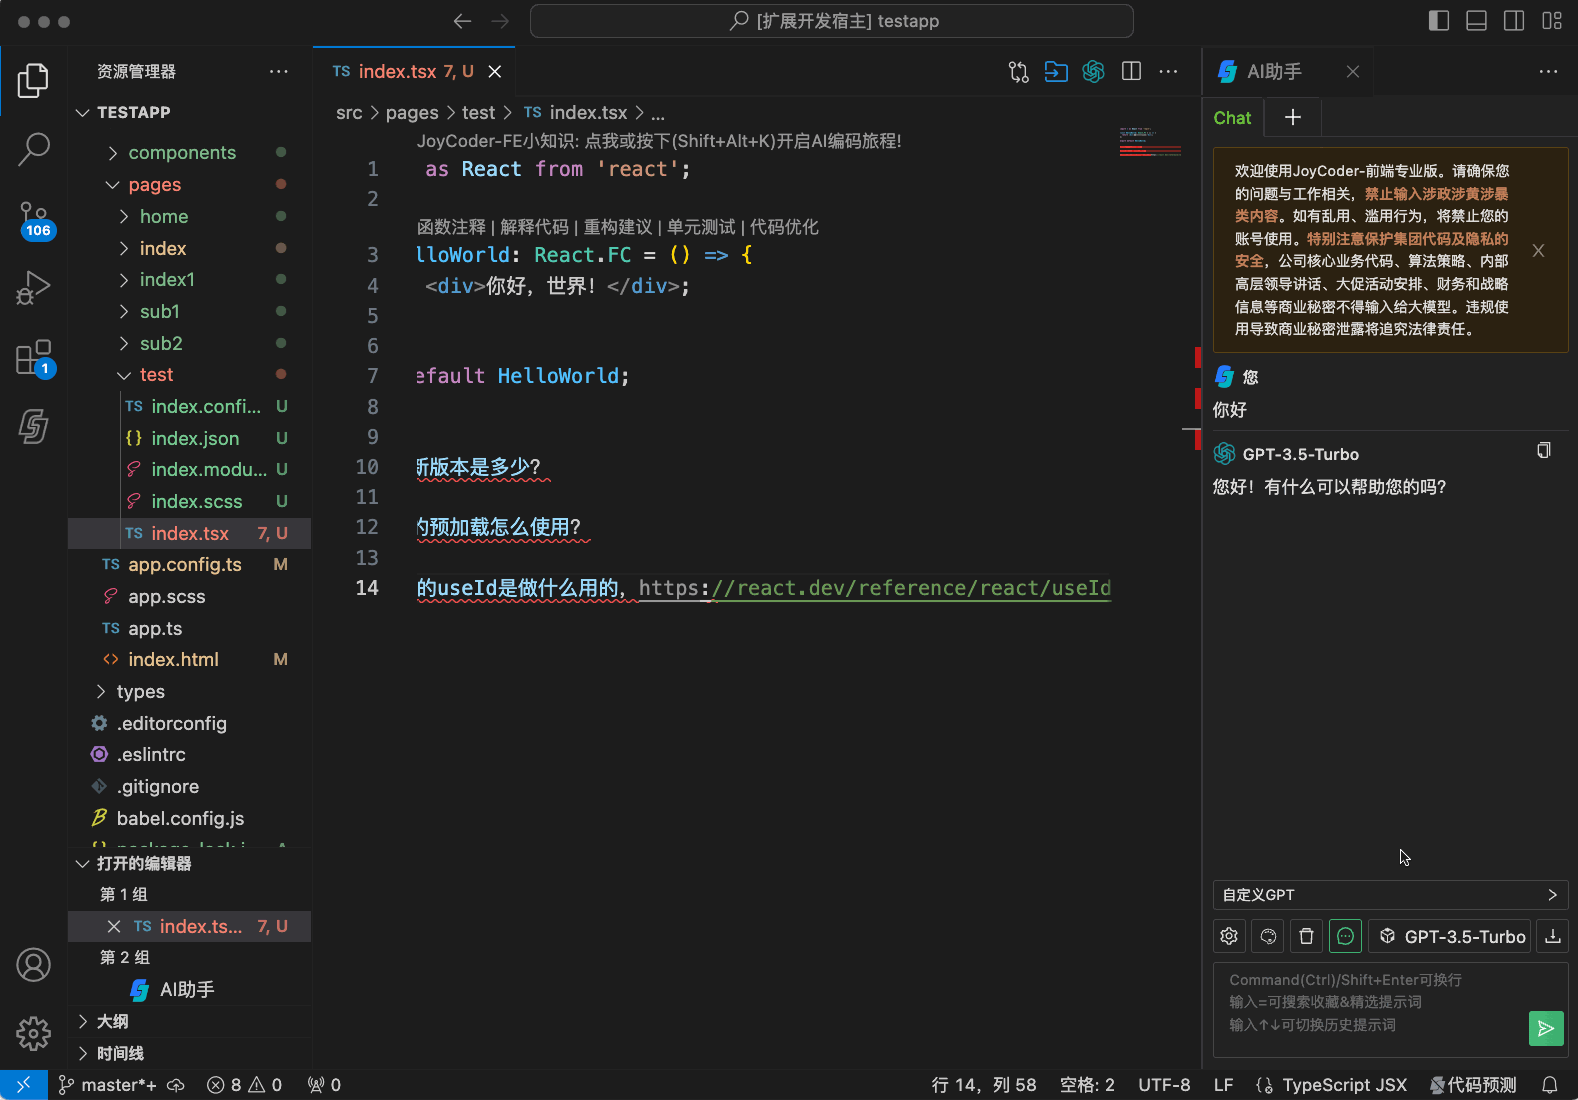Click the green chat bubble icon
This screenshot has width=1578, height=1100.
[1345, 936]
